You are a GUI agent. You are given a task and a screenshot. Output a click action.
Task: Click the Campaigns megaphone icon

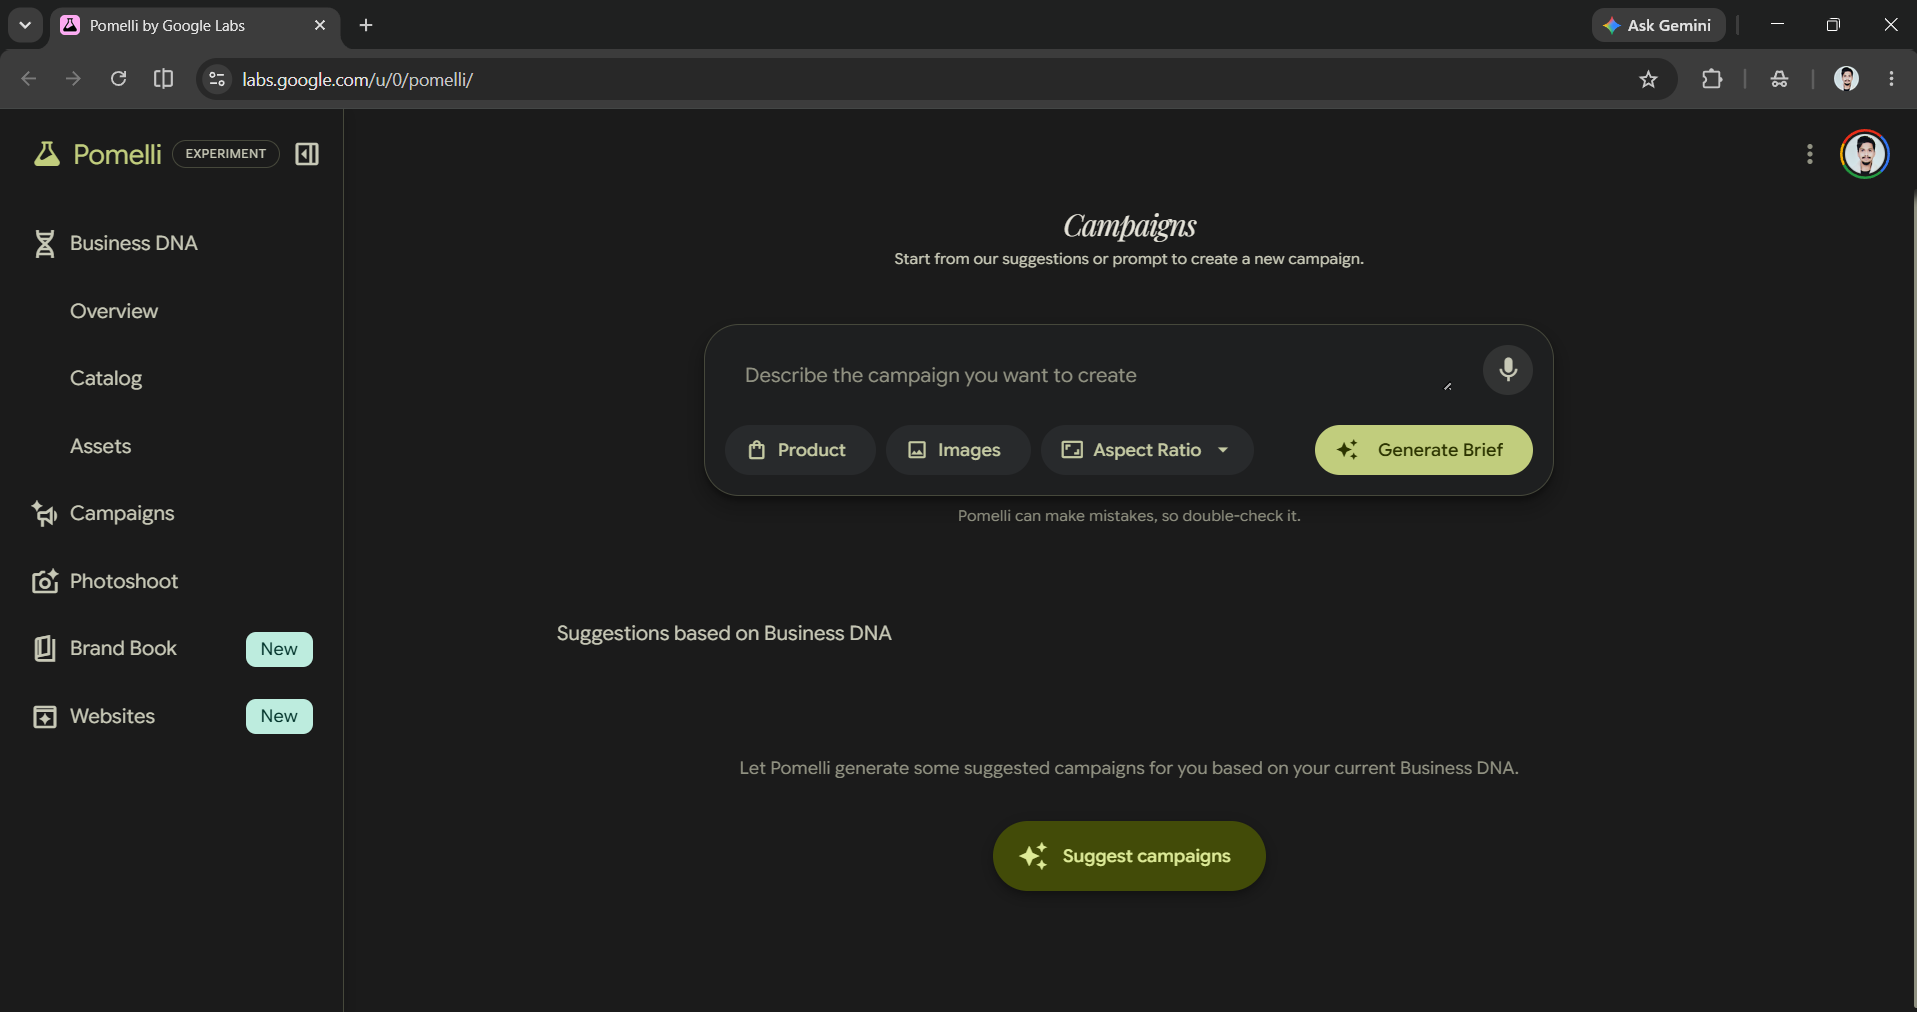tap(45, 513)
